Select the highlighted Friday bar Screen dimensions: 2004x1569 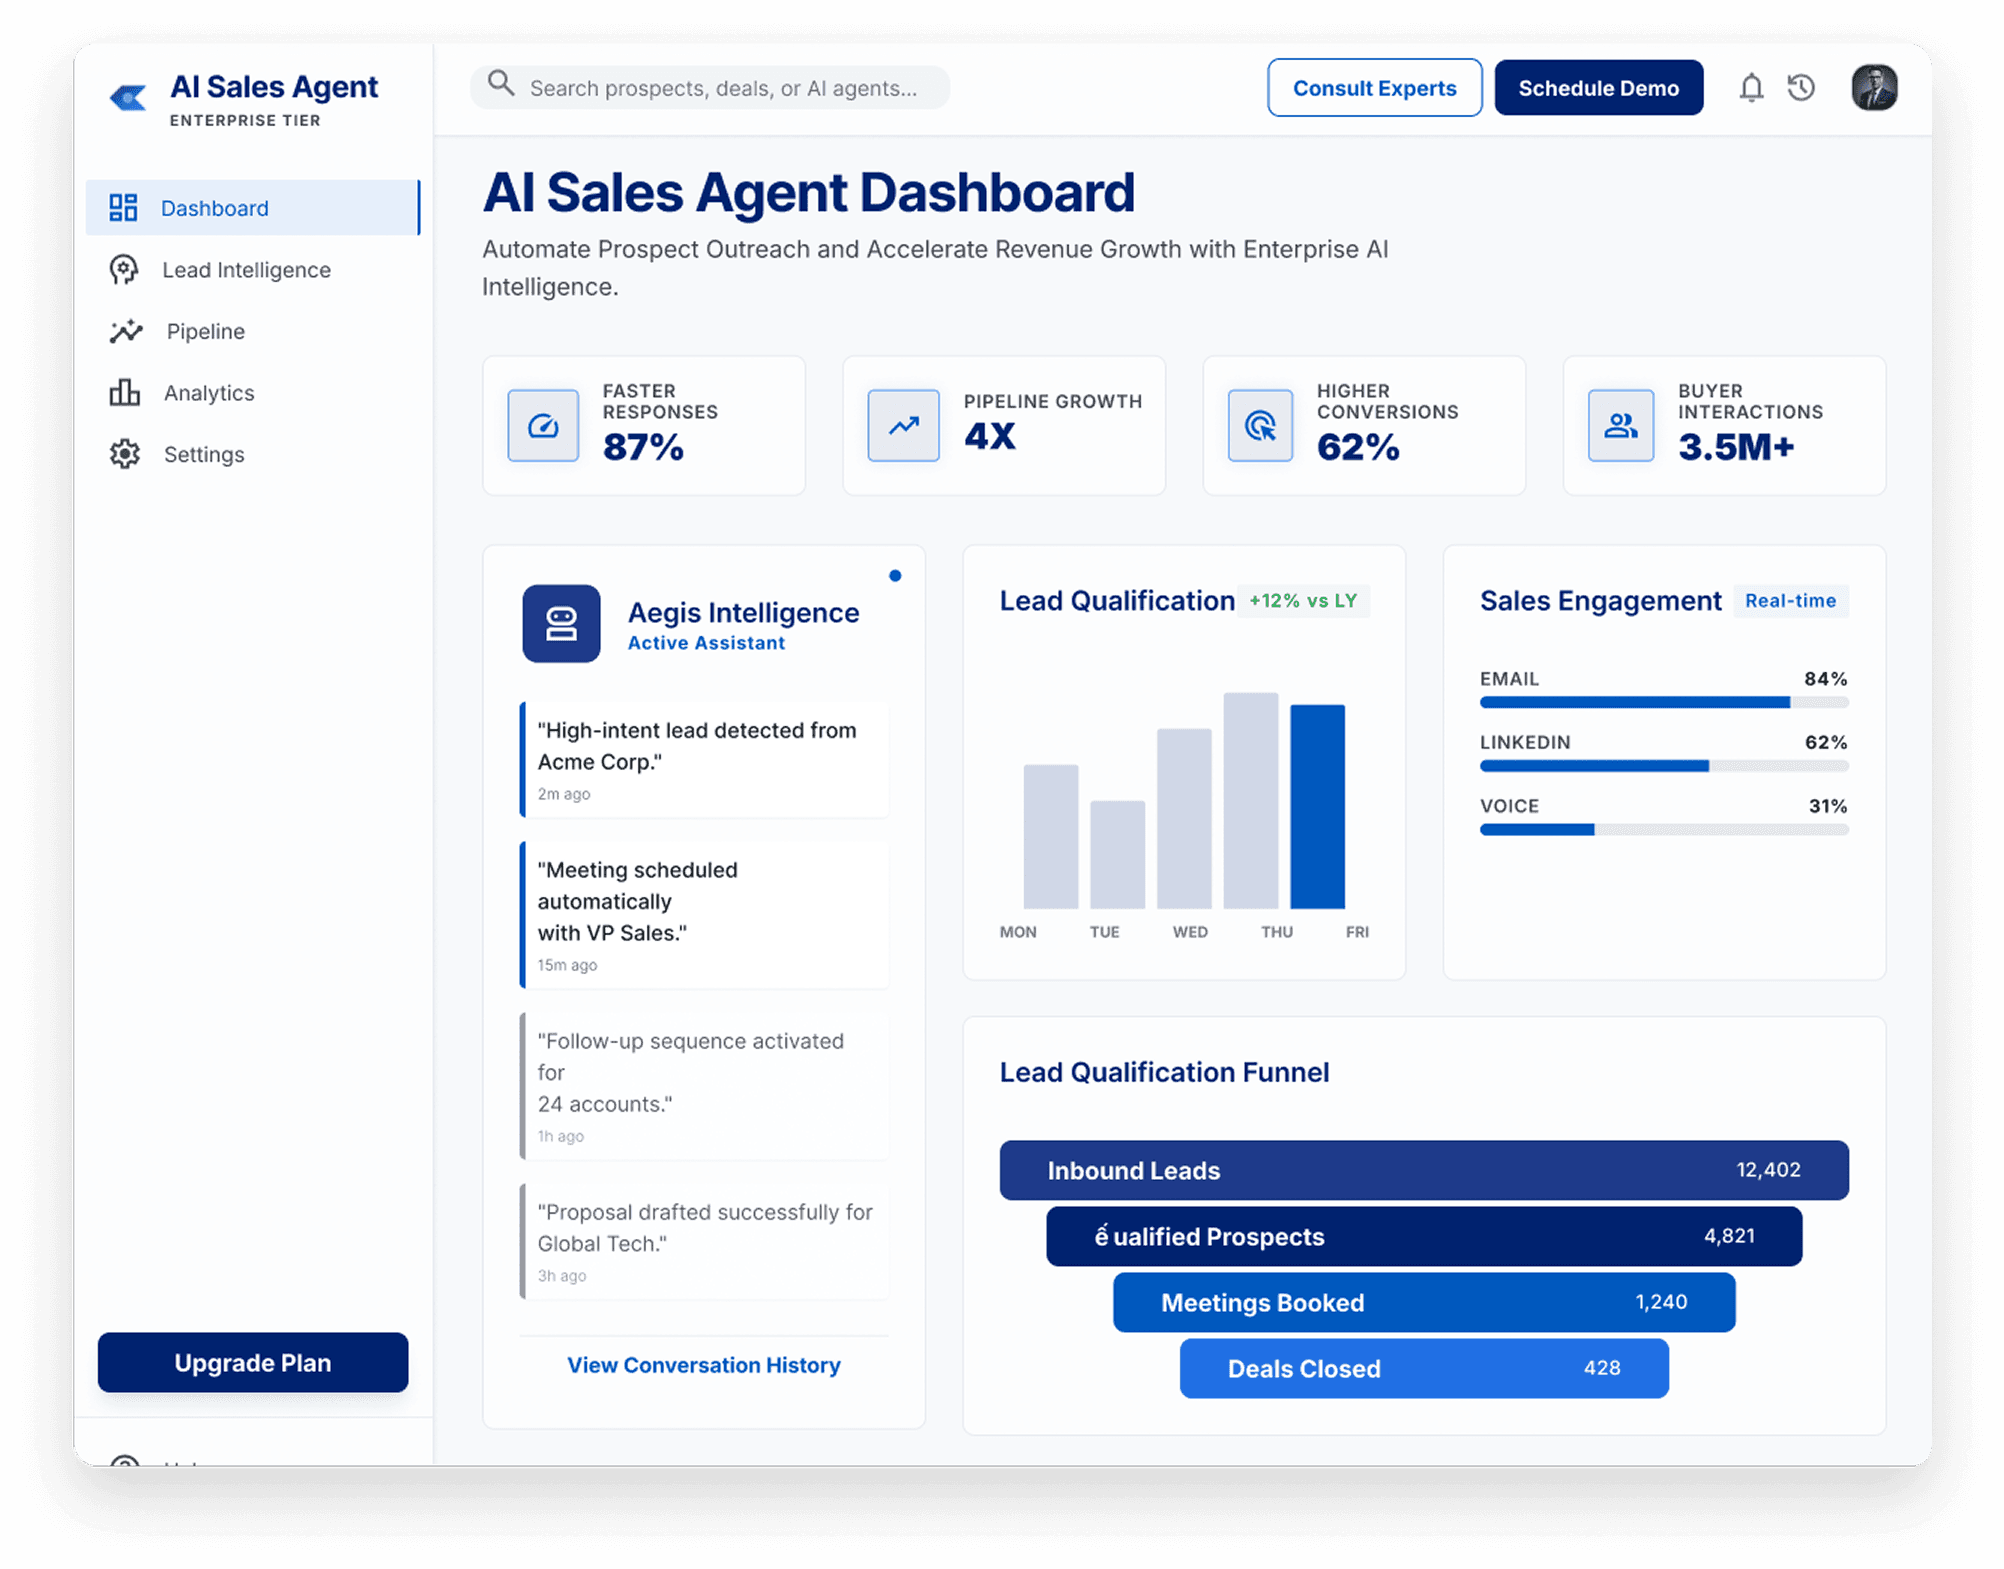coord(1317,806)
